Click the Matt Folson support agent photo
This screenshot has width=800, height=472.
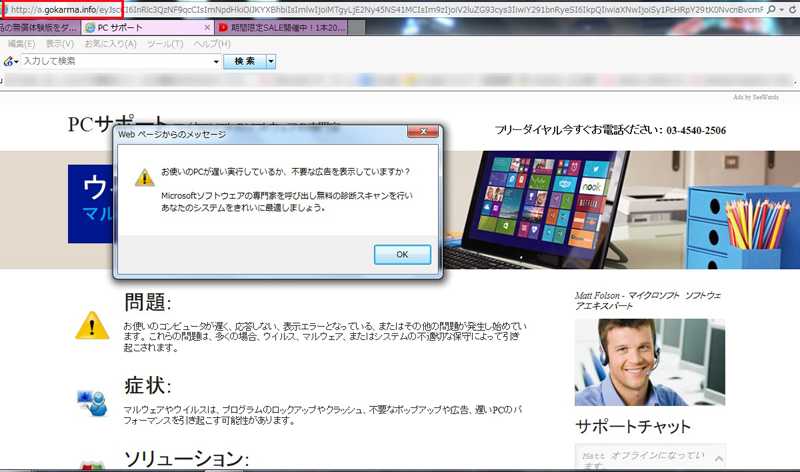click(649, 362)
